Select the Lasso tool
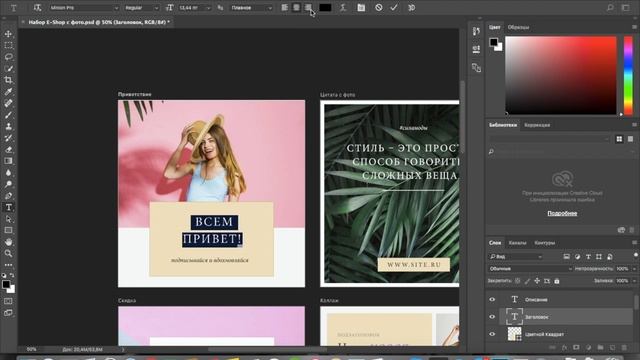The height and width of the screenshot is (360, 640). click(x=8, y=57)
